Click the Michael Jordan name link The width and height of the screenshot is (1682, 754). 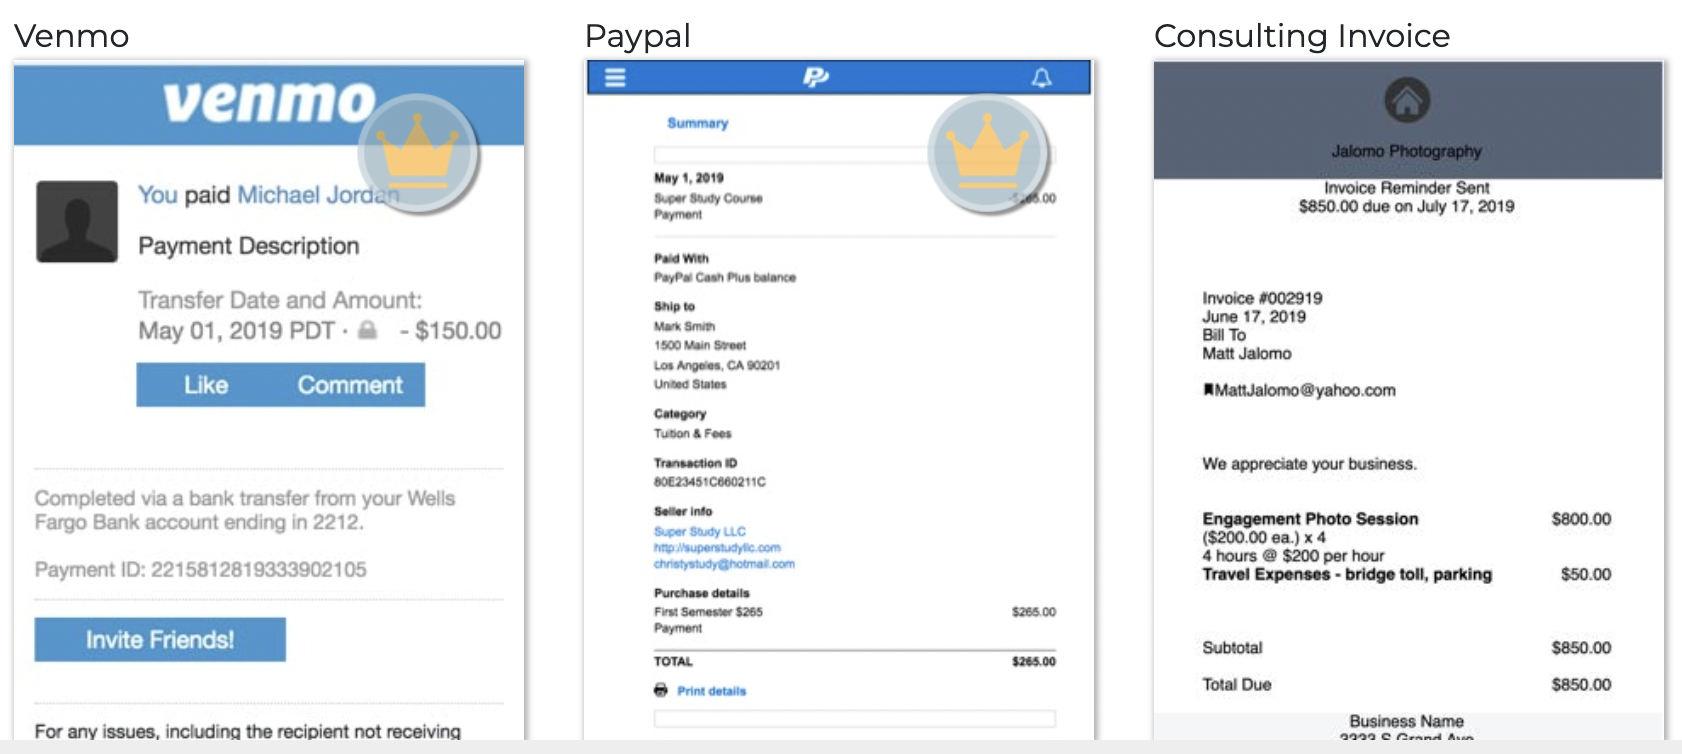coord(318,195)
